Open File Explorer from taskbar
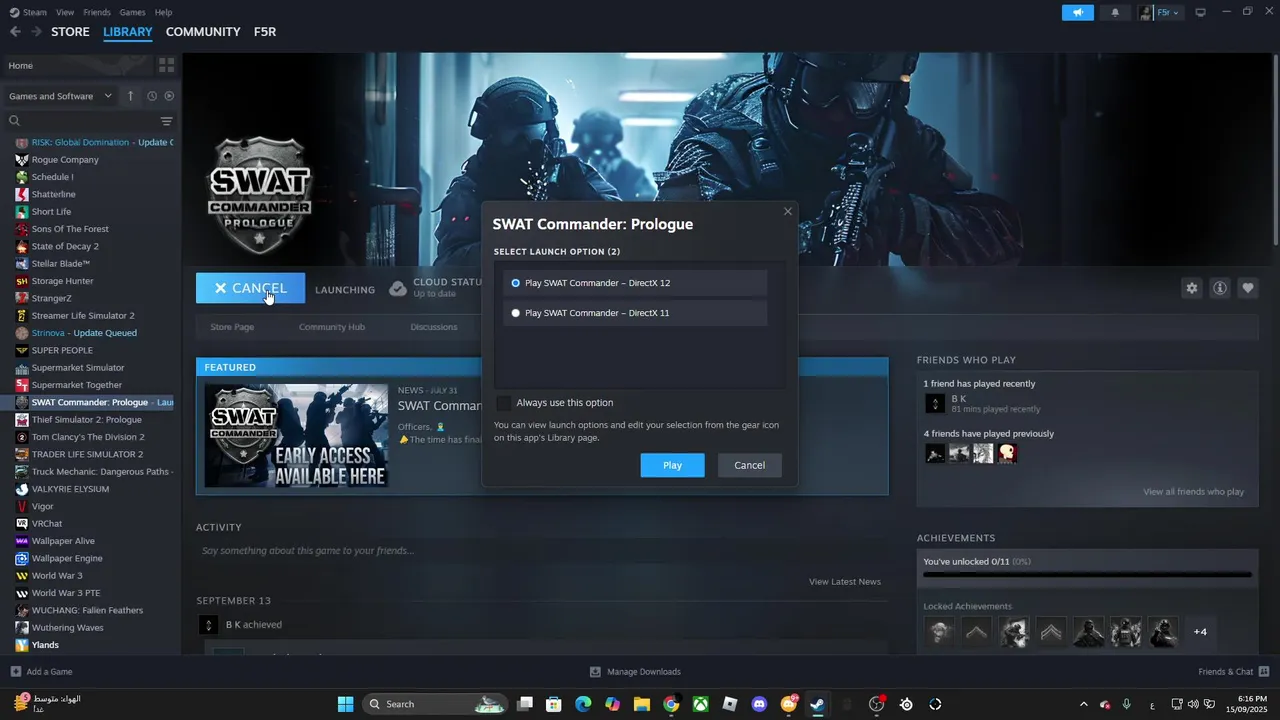The image size is (1280, 720). [642, 704]
